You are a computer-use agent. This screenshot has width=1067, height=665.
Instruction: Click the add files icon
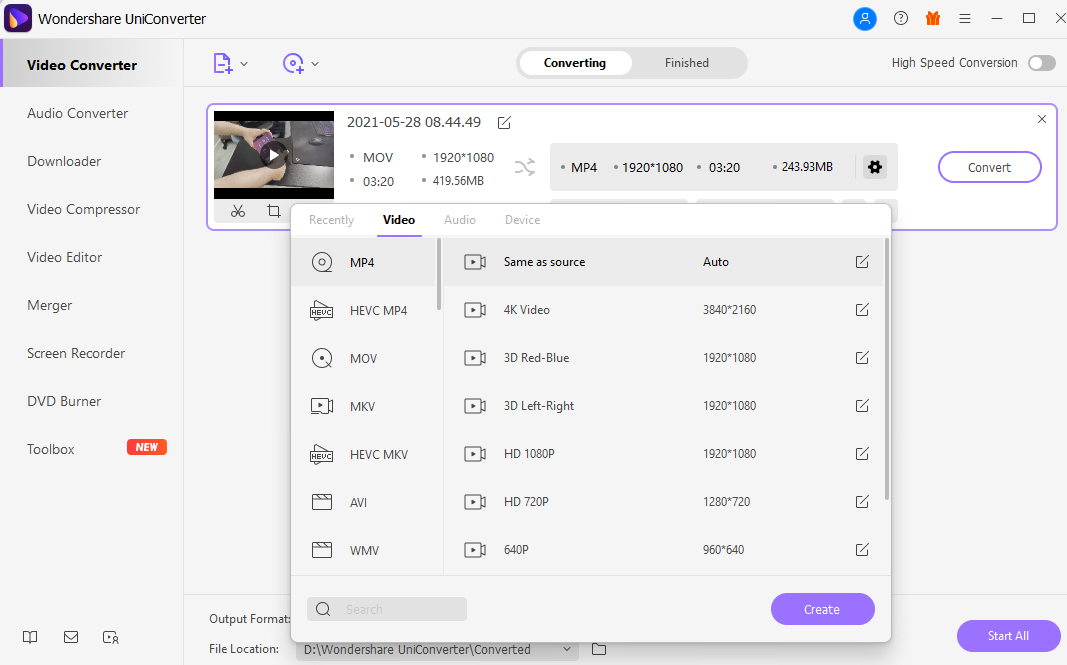point(223,63)
